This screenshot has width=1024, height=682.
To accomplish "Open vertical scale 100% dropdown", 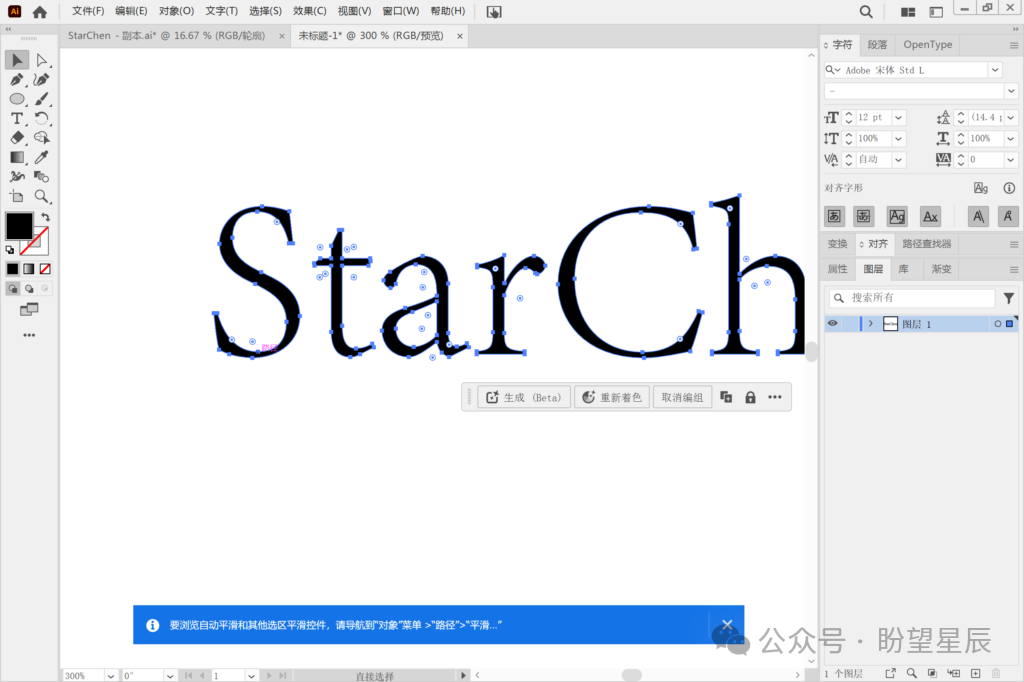I will pos(899,138).
